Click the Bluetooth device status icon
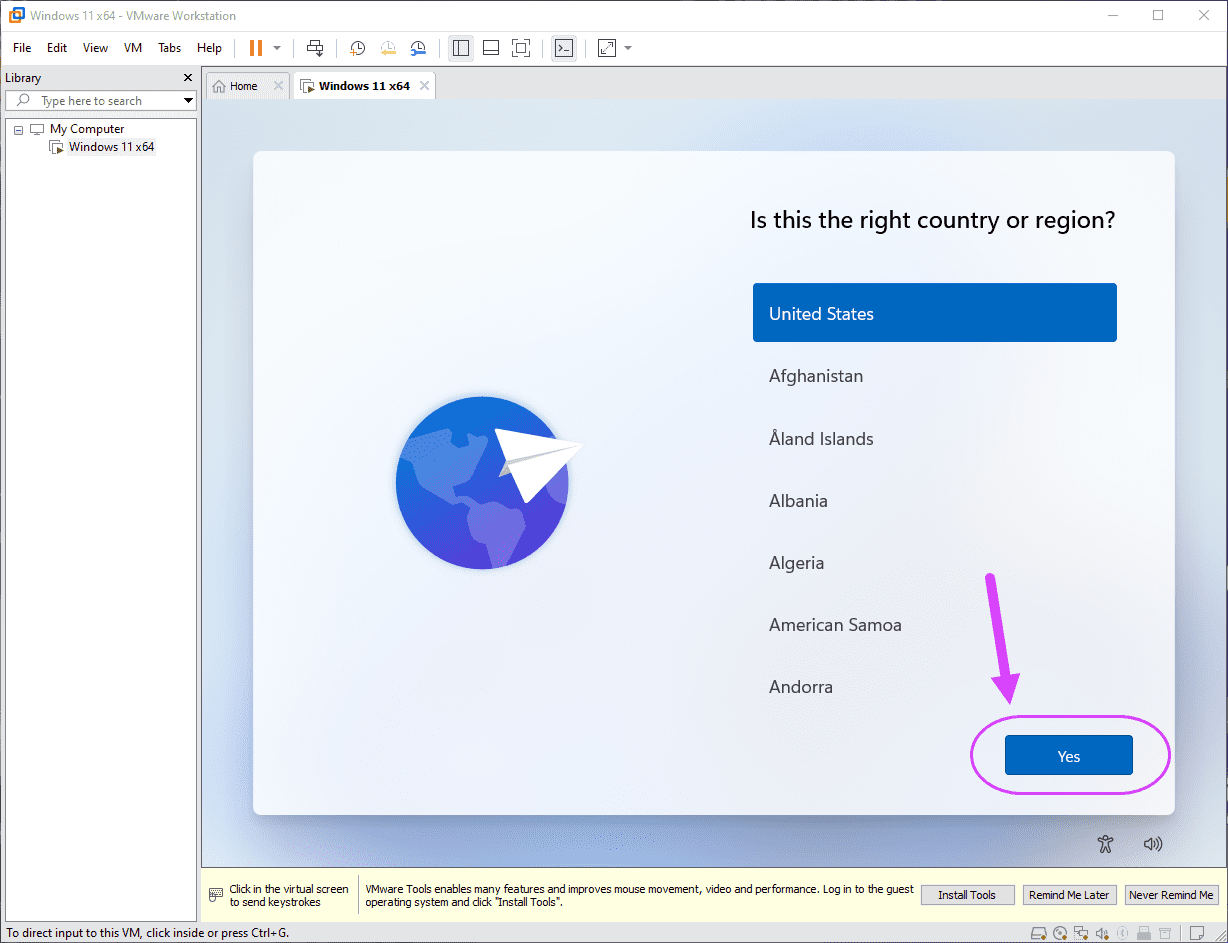The height and width of the screenshot is (943, 1228). point(1122,933)
